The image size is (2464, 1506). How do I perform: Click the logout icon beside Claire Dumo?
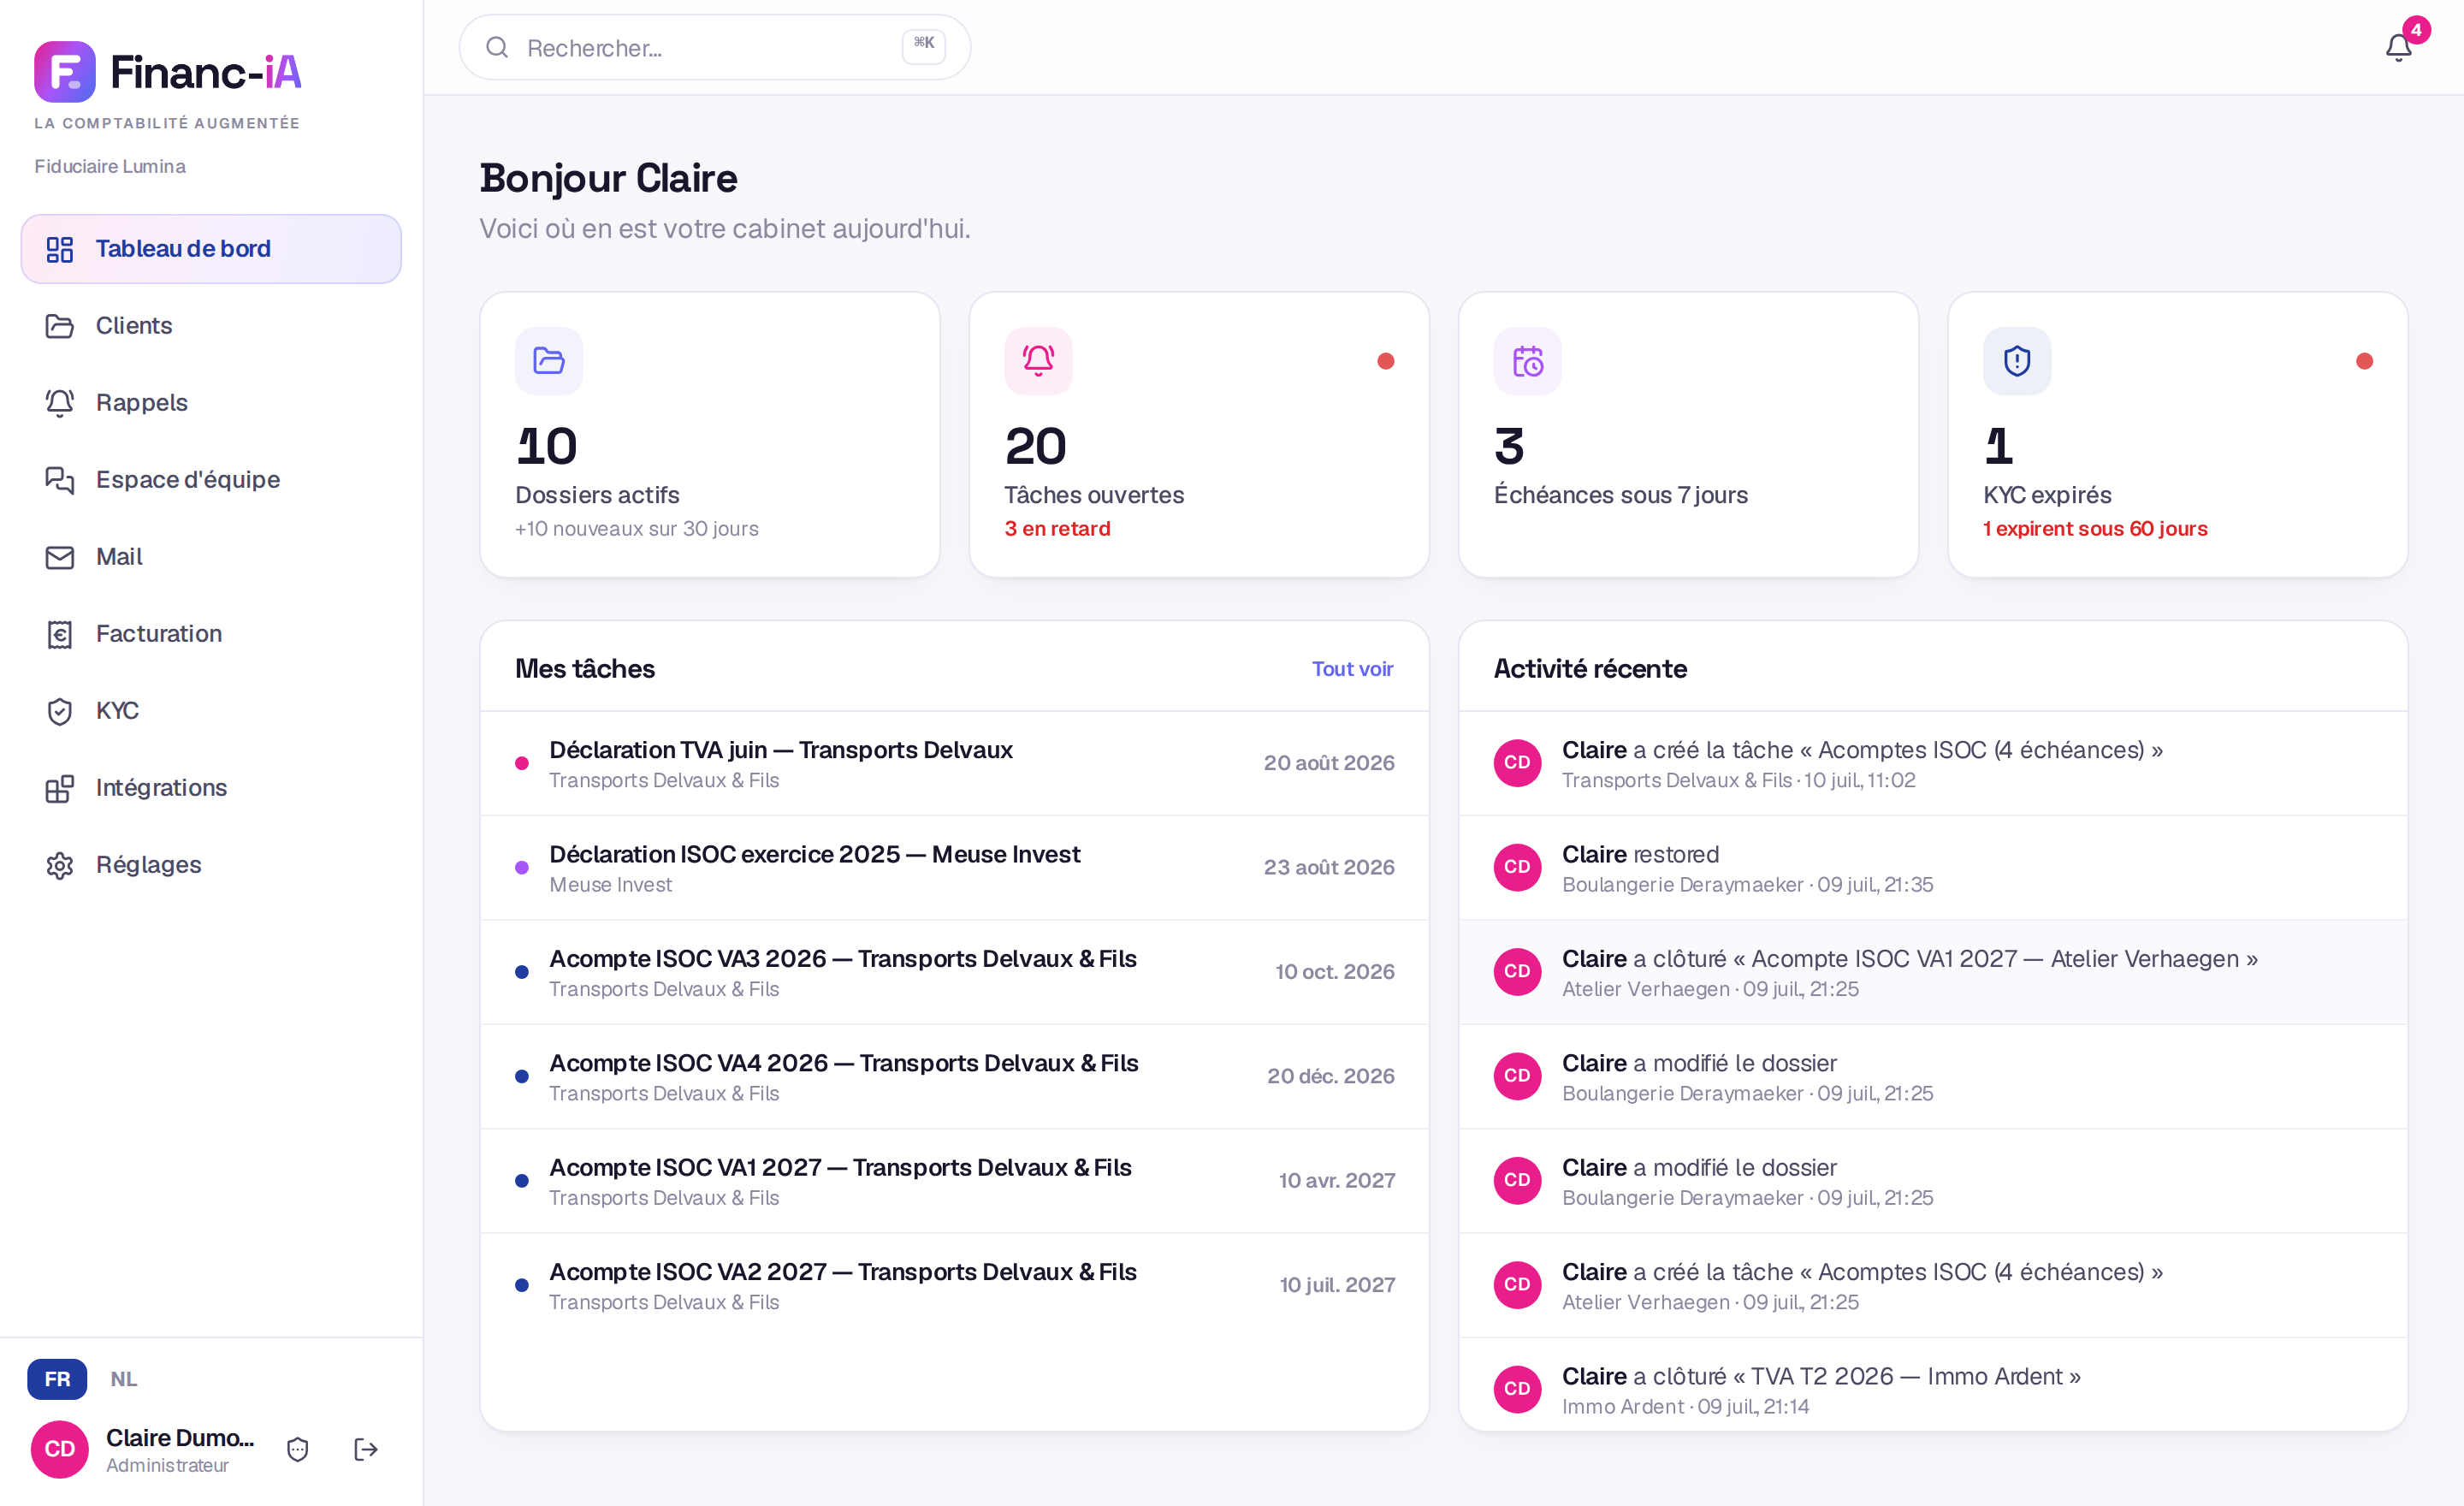366,1449
